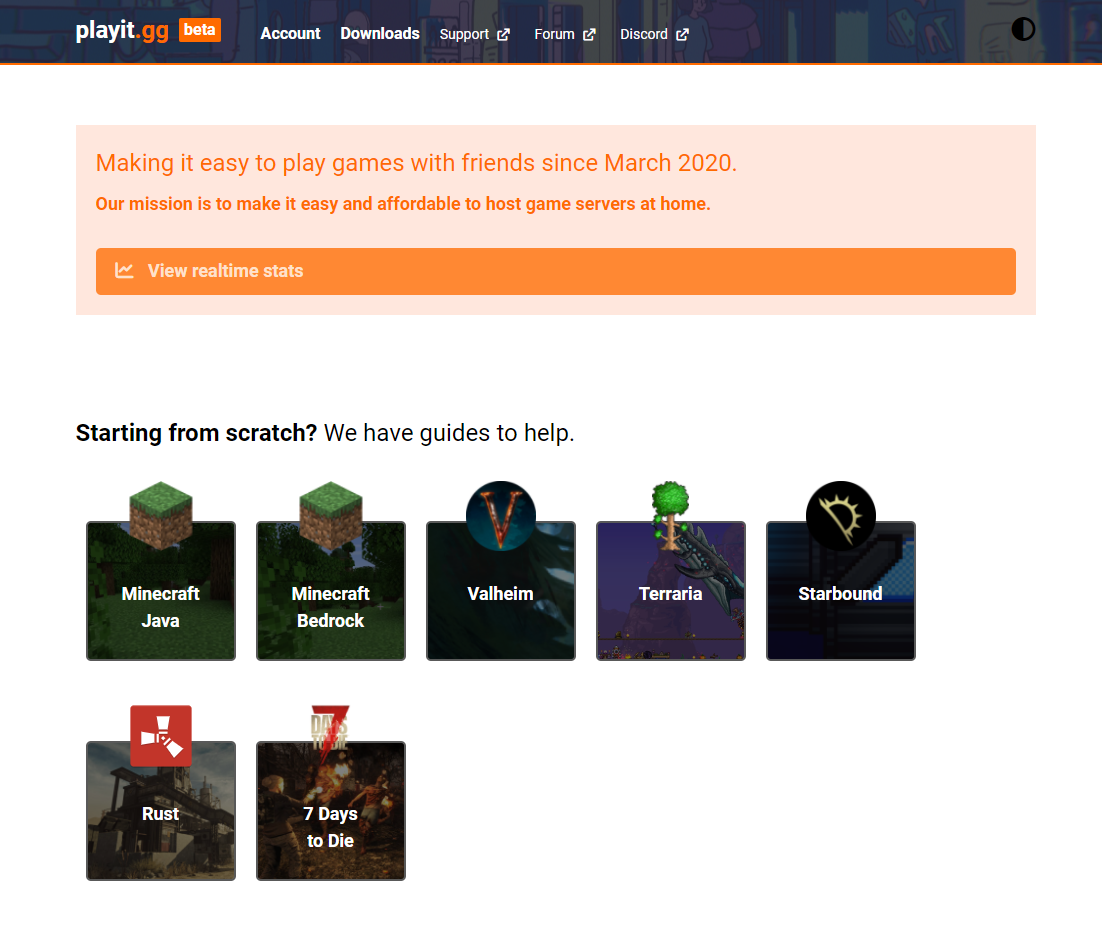Toggle the dark/light theme switch

tap(1023, 29)
